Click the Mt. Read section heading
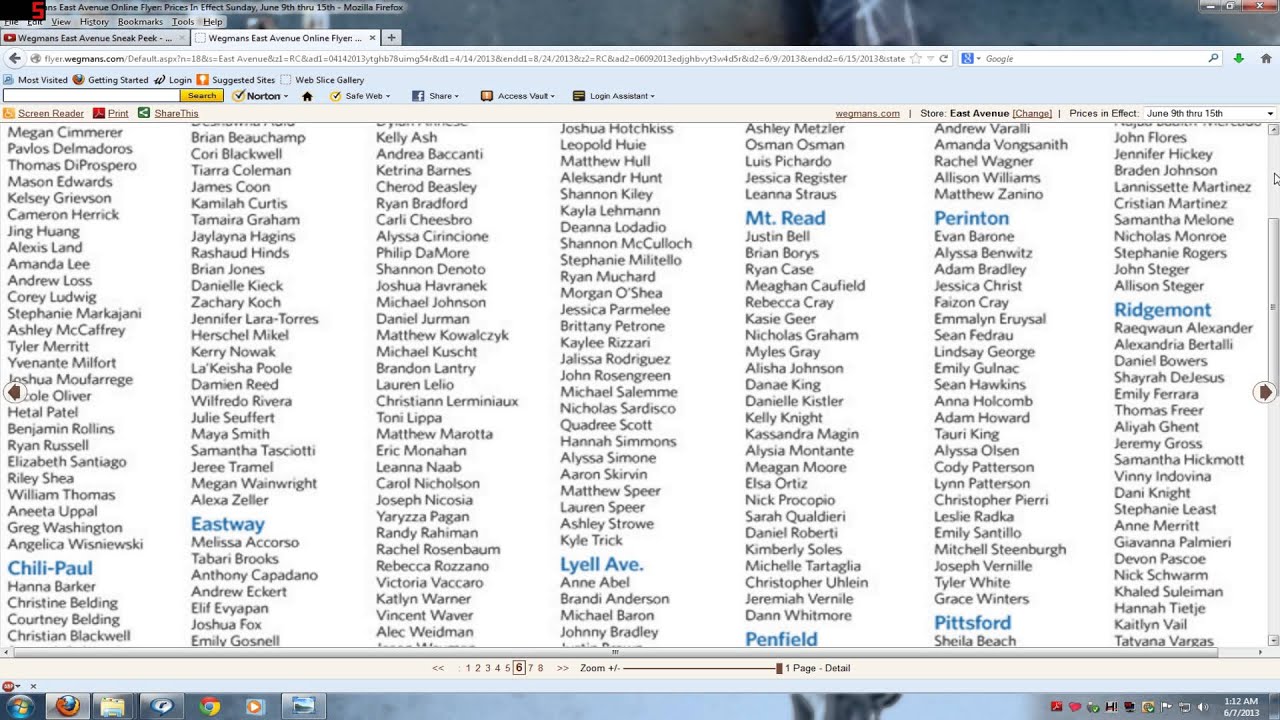The height and width of the screenshot is (720, 1280). [x=785, y=218]
